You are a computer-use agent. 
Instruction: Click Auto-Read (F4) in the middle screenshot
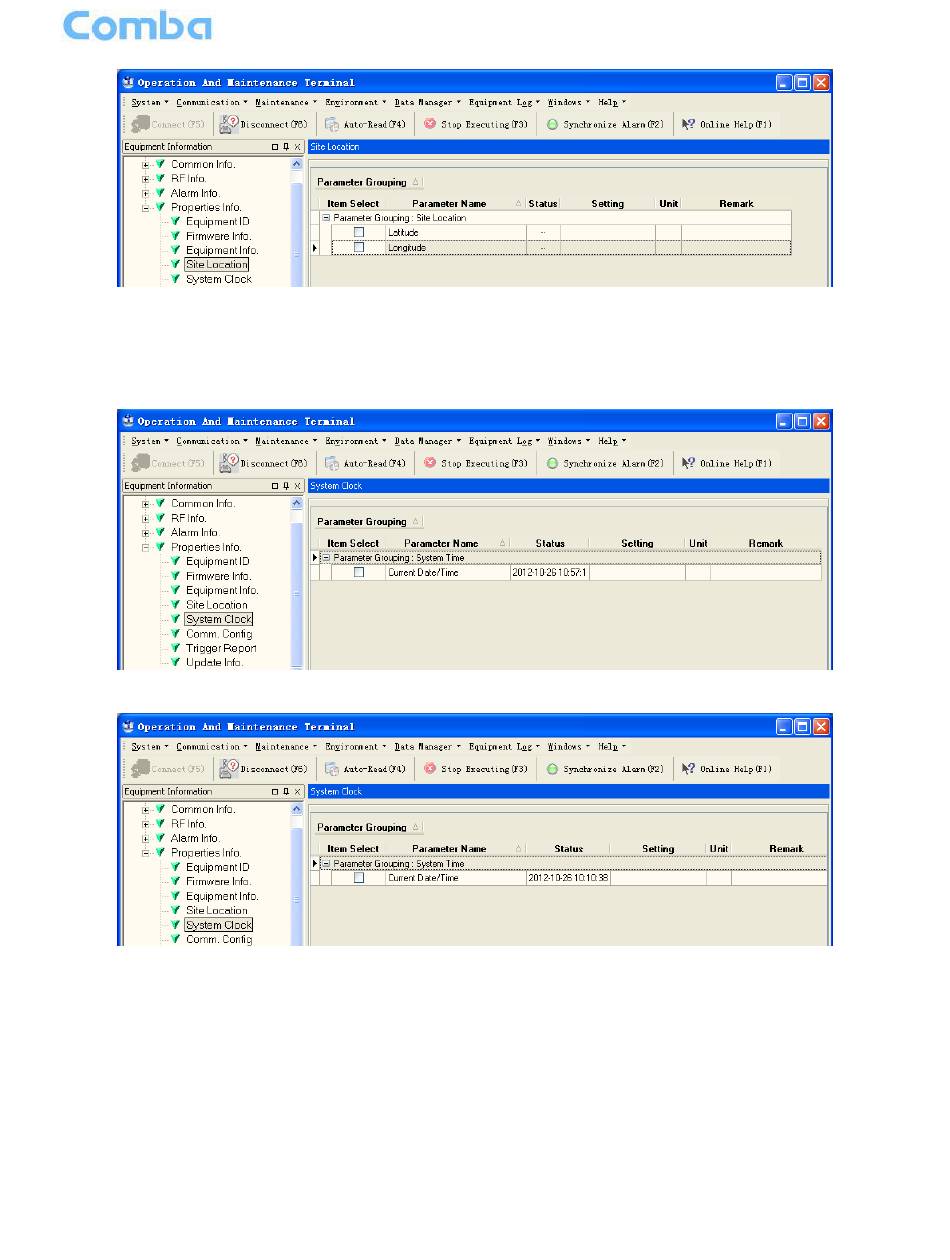pyautogui.click(x=366, y=464)
